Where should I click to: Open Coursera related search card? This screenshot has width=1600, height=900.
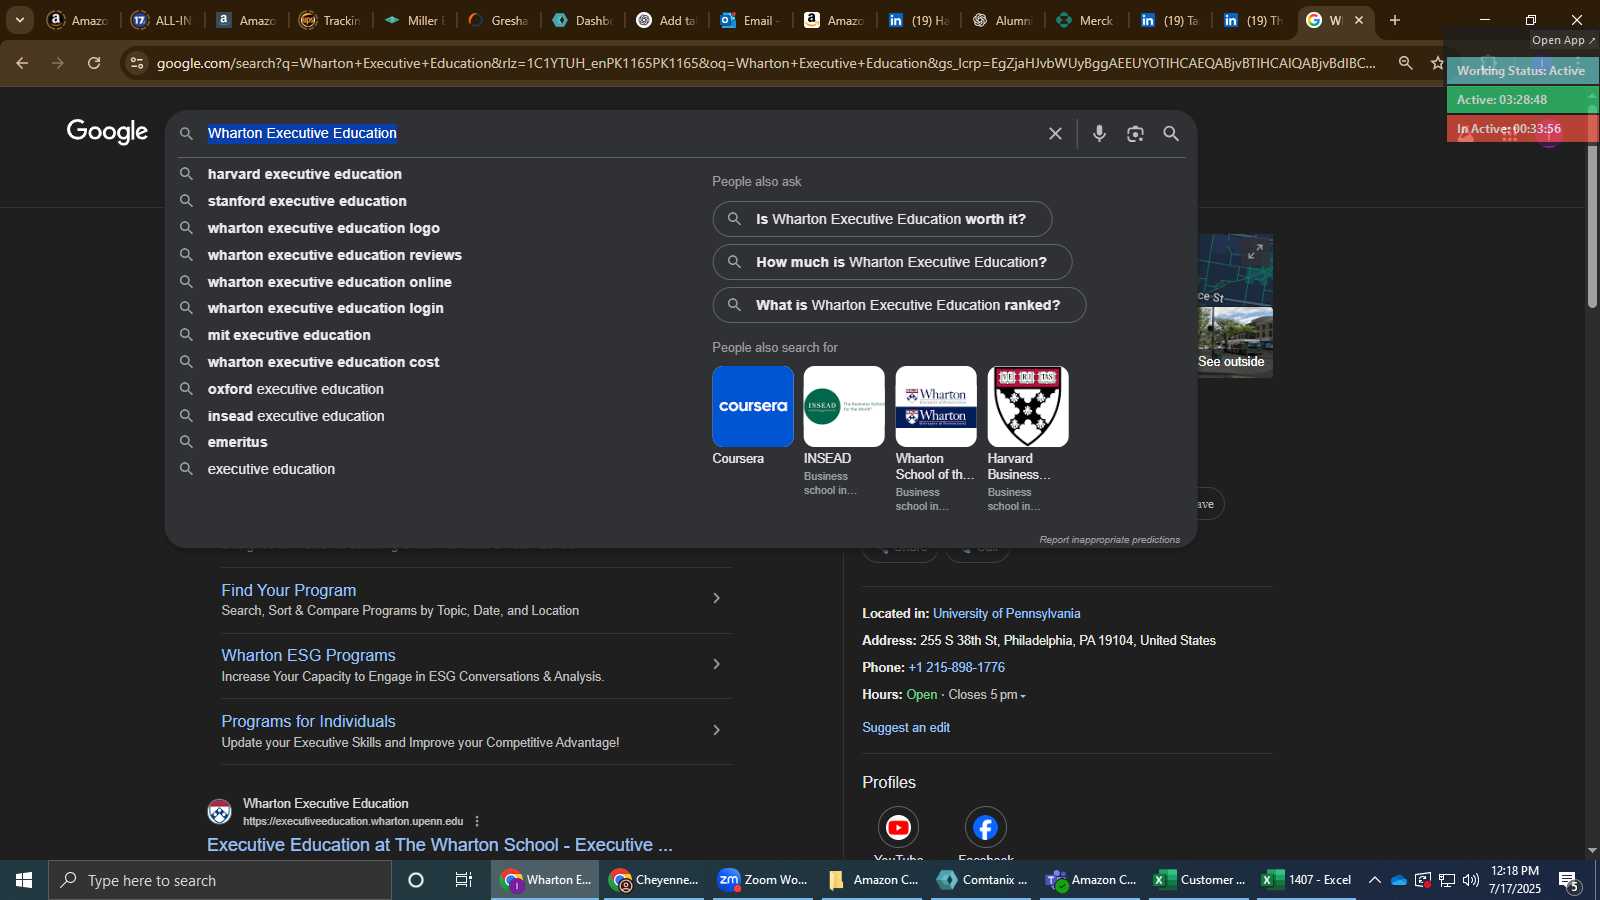coord(753,416)
